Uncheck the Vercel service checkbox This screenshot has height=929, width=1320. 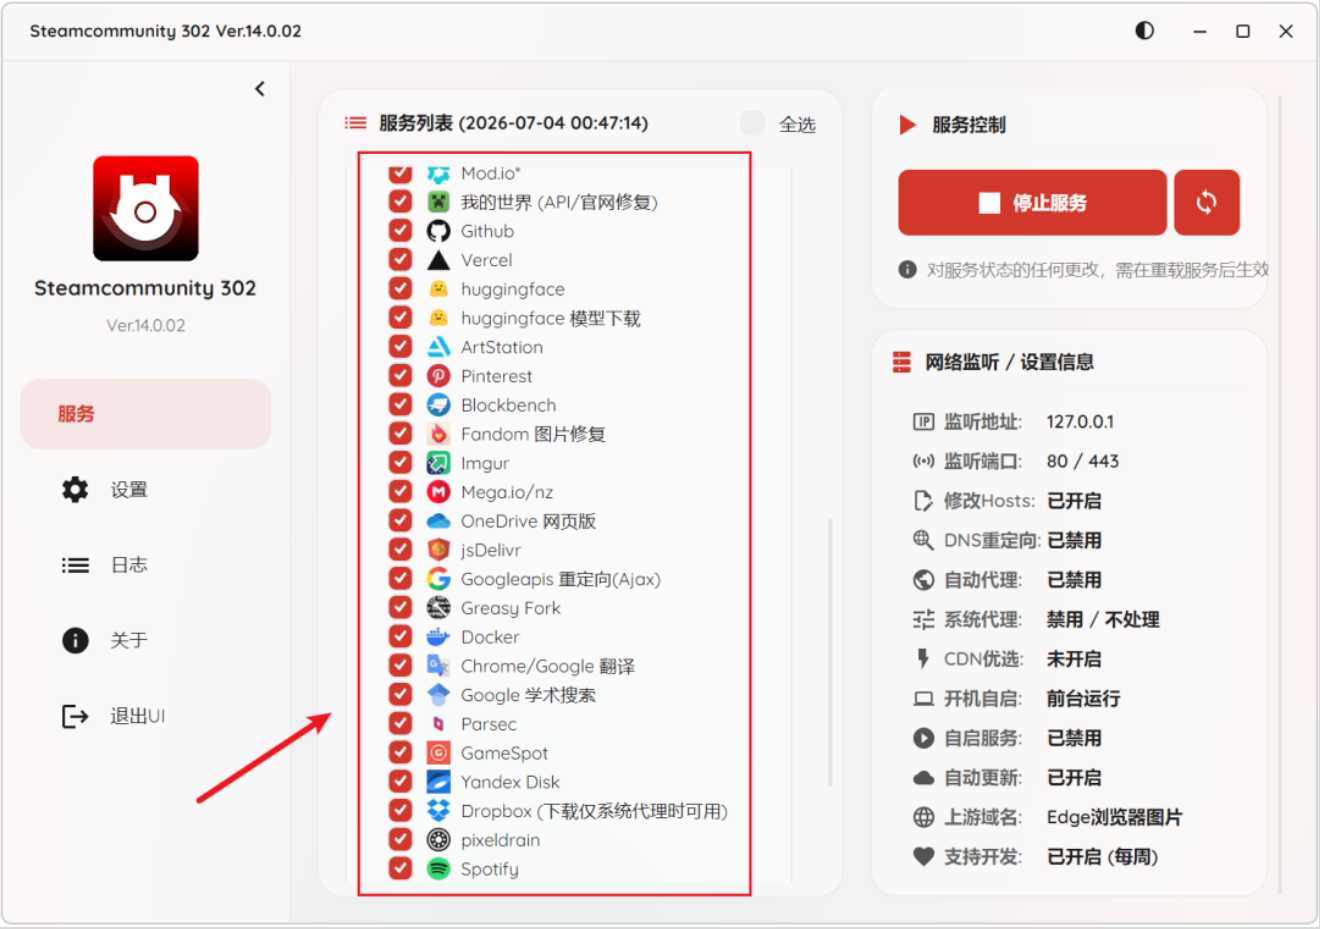[x=400, y=260]
